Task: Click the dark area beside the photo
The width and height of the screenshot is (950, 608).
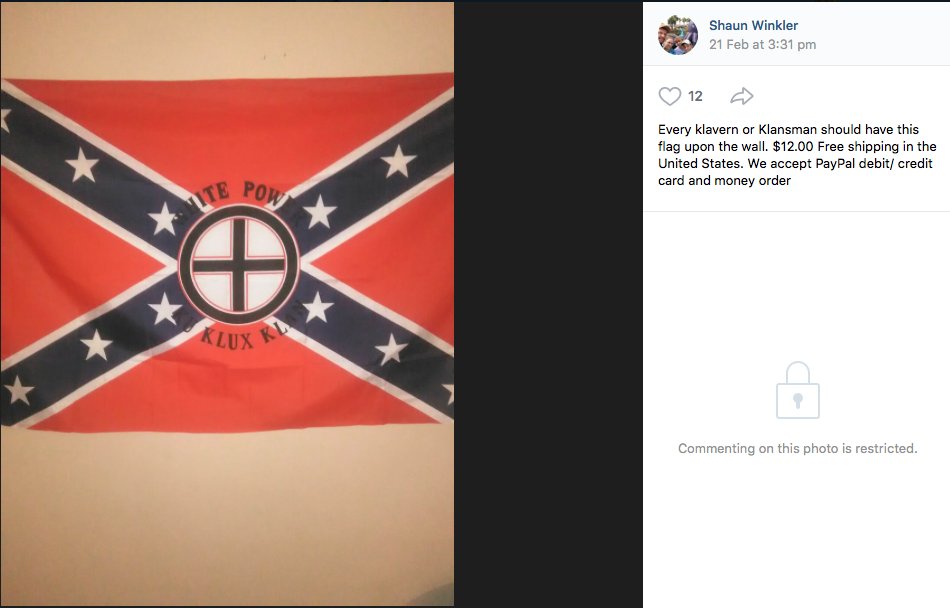Action: (x=548, y=304)
